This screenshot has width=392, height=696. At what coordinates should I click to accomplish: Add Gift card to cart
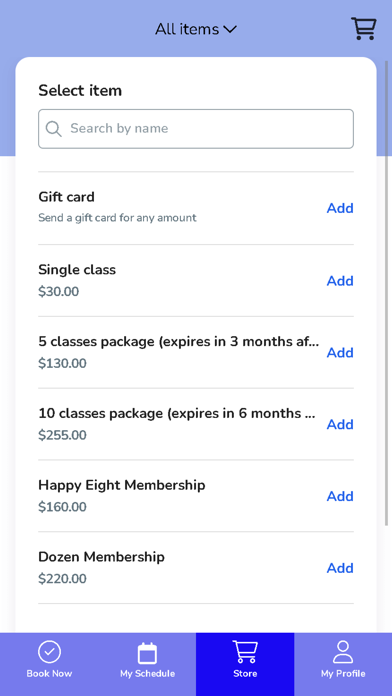(340, 208)
